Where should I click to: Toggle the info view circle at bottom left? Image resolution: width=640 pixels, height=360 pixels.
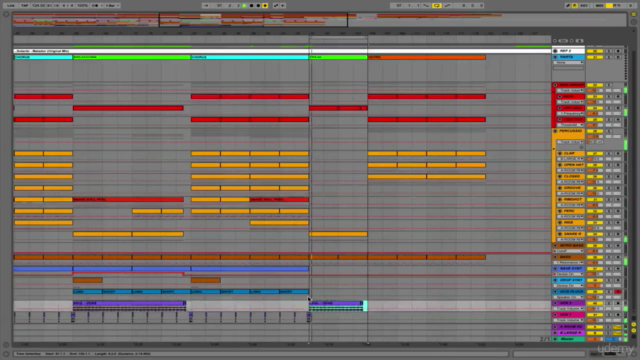tap(6, 354)
